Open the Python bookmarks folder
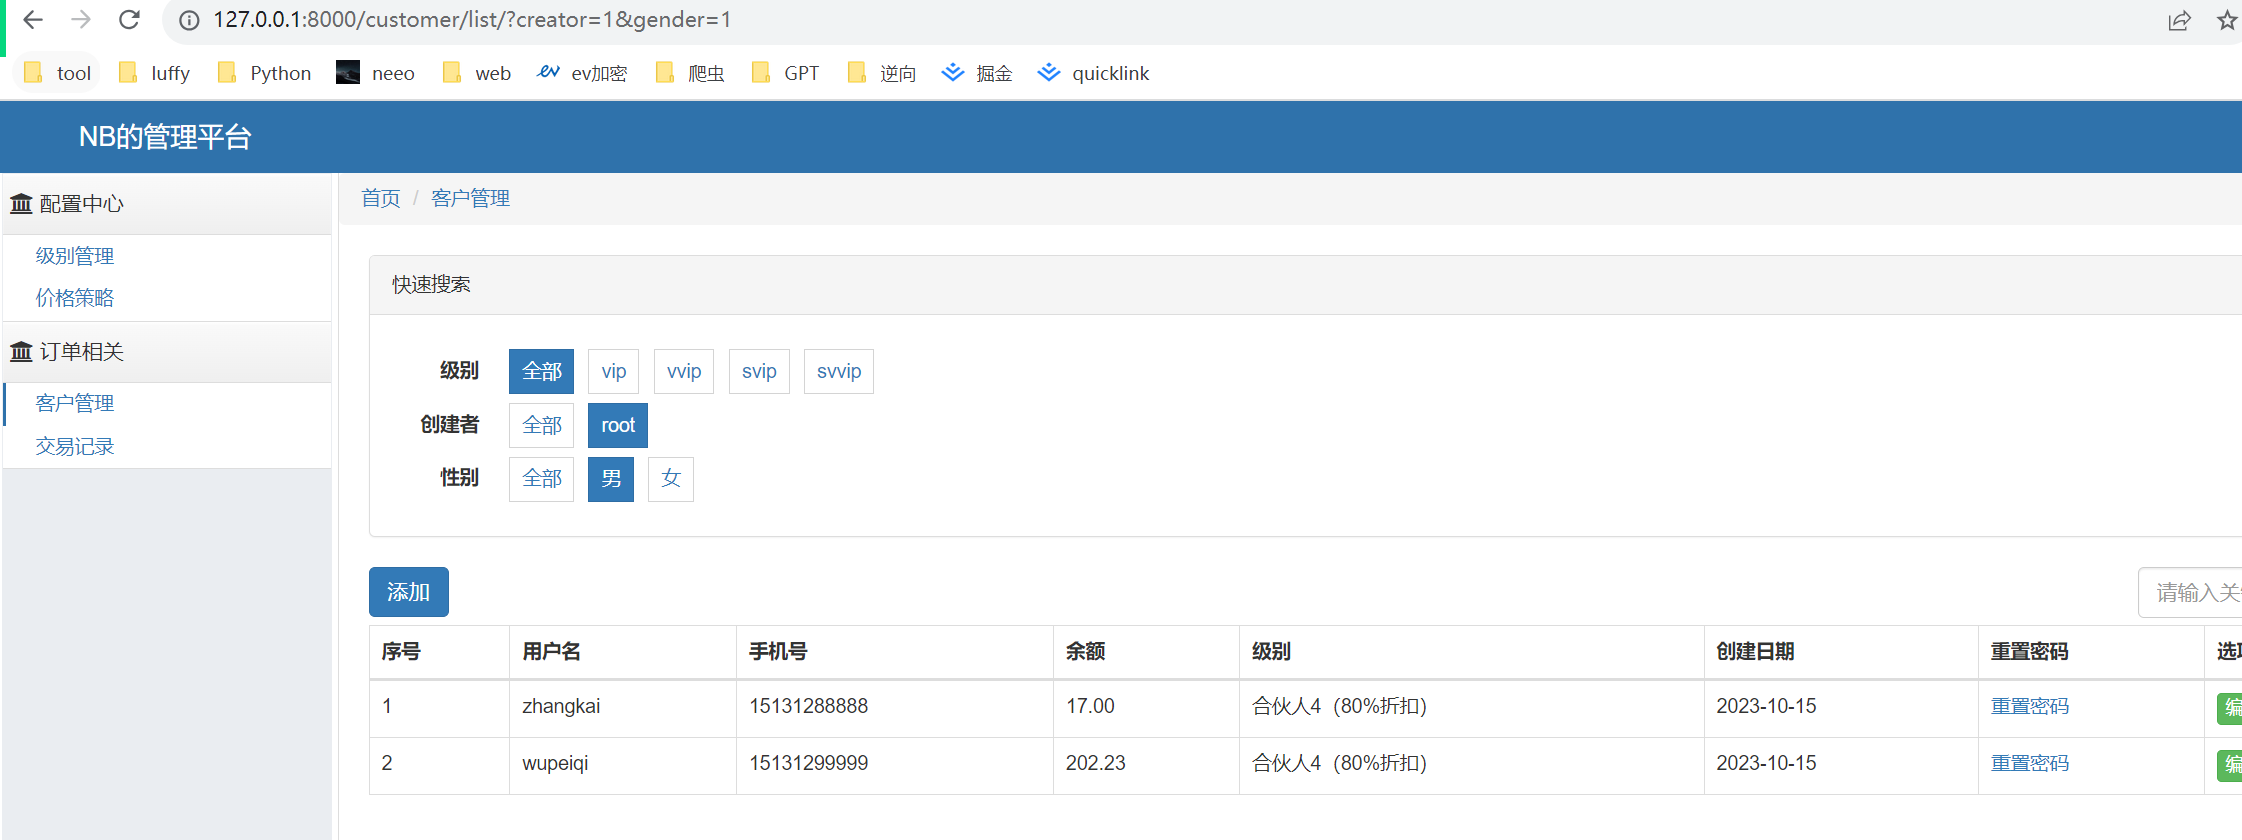 pyautogui.click(x=265, y=73)
